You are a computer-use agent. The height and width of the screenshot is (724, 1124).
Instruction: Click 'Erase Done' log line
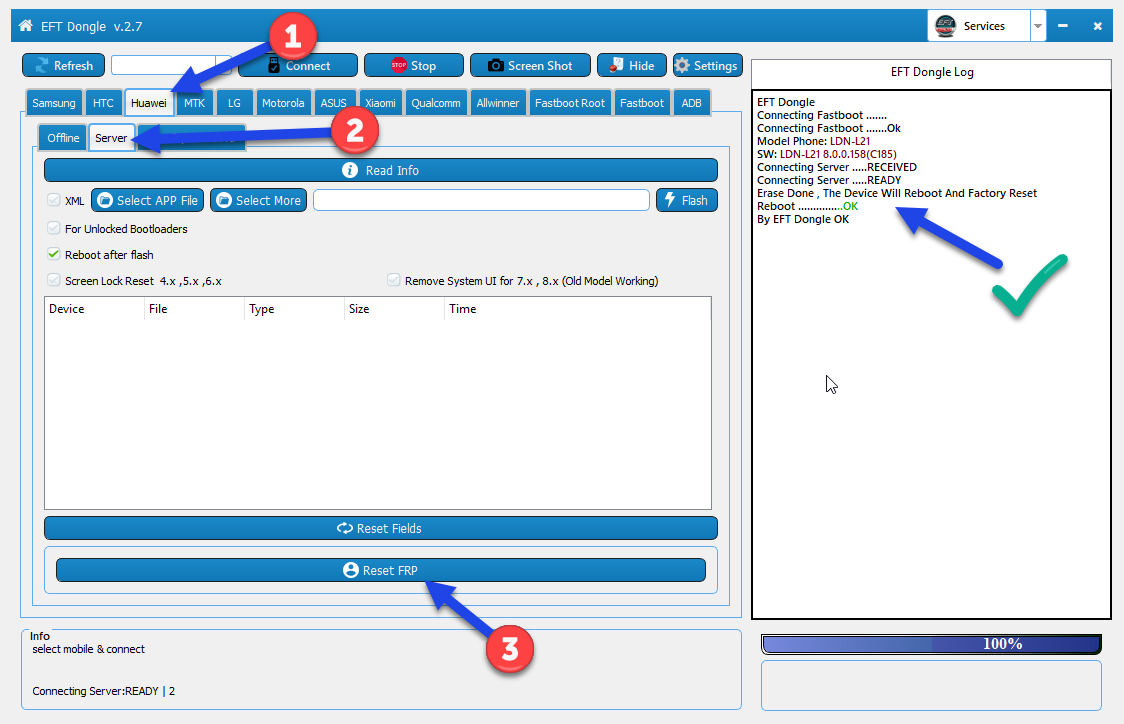tap(897, 193)
